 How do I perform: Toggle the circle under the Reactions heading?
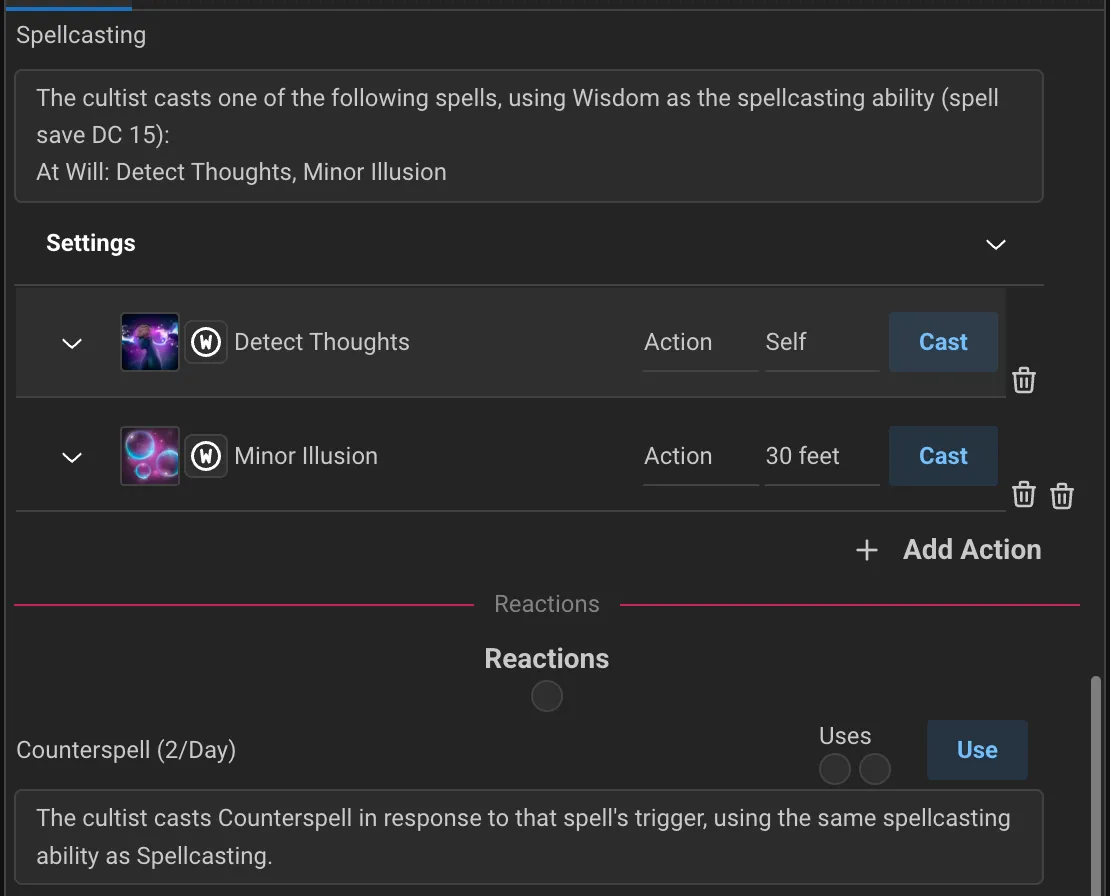547,696
